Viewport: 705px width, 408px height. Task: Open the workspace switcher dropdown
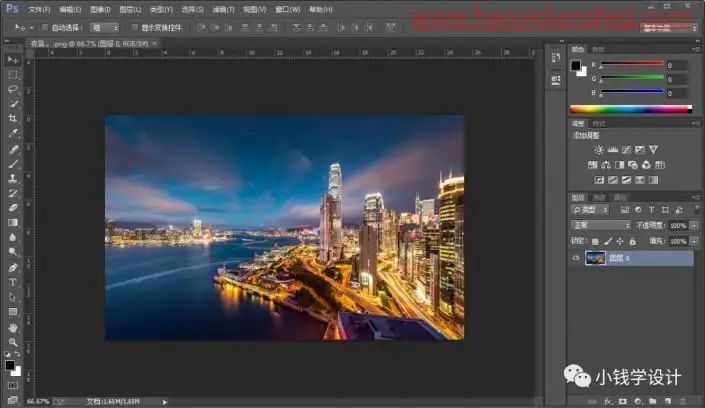(669, 28)
